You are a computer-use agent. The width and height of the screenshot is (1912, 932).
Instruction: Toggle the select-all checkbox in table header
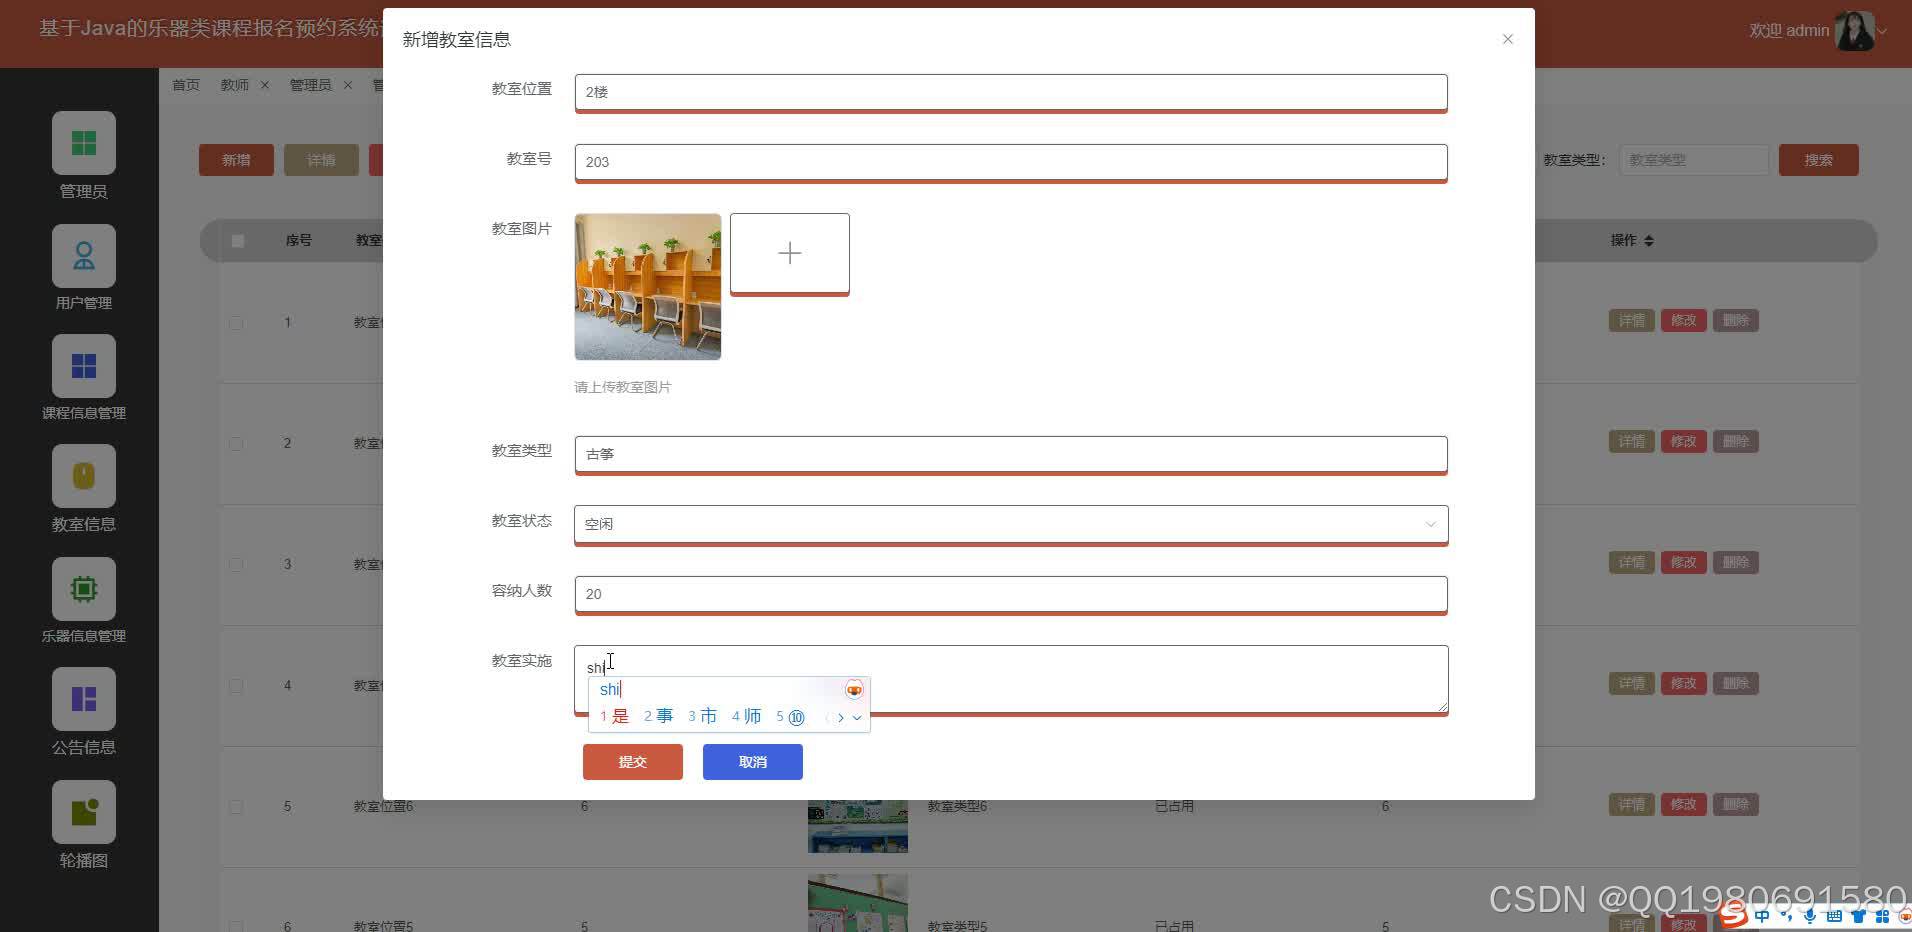pyautogui.click(x=237, y=241)
